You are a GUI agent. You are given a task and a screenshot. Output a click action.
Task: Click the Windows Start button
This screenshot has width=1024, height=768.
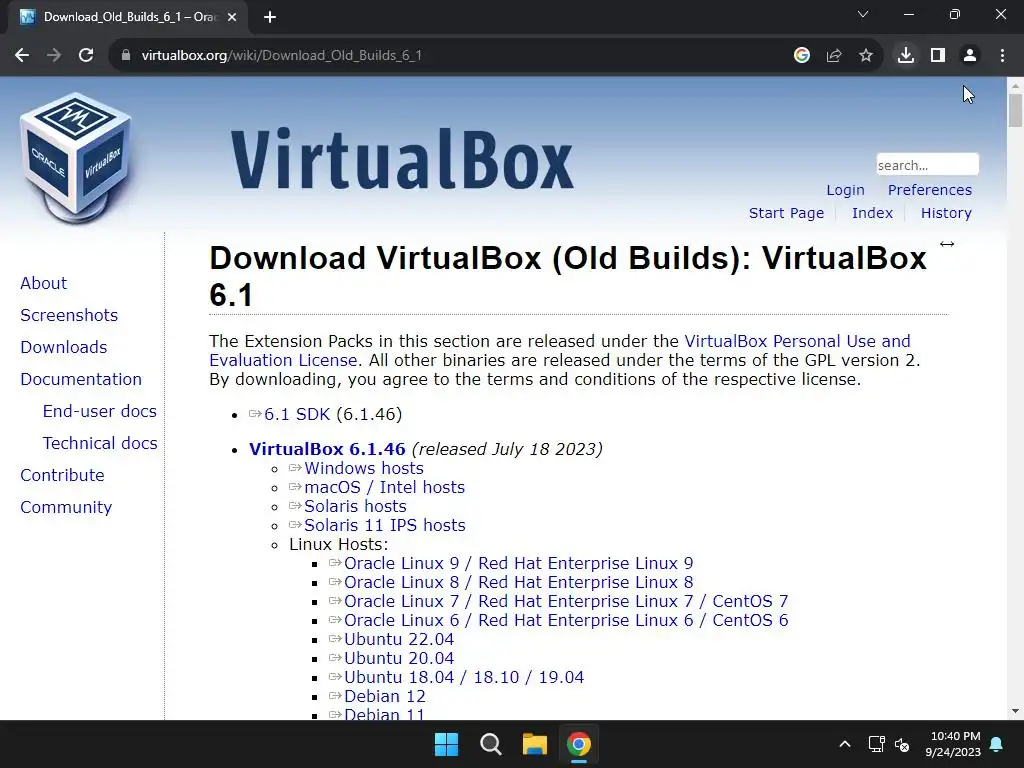coord(447,744)
